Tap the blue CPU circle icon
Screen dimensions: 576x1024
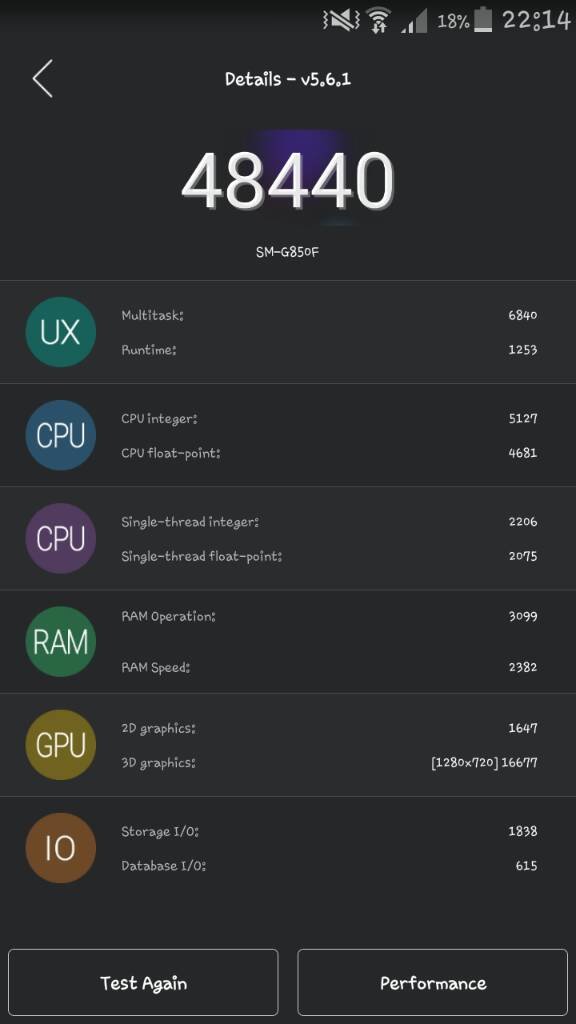click(61, 435)
